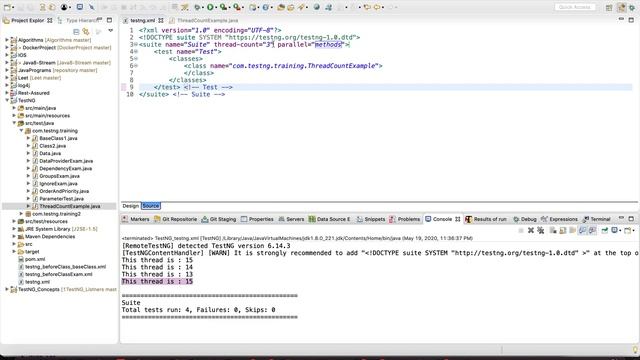The image size is (640, 360).
Task: Open the Expressions view tab
Action: pyautogui.click(x=559, y=219)
